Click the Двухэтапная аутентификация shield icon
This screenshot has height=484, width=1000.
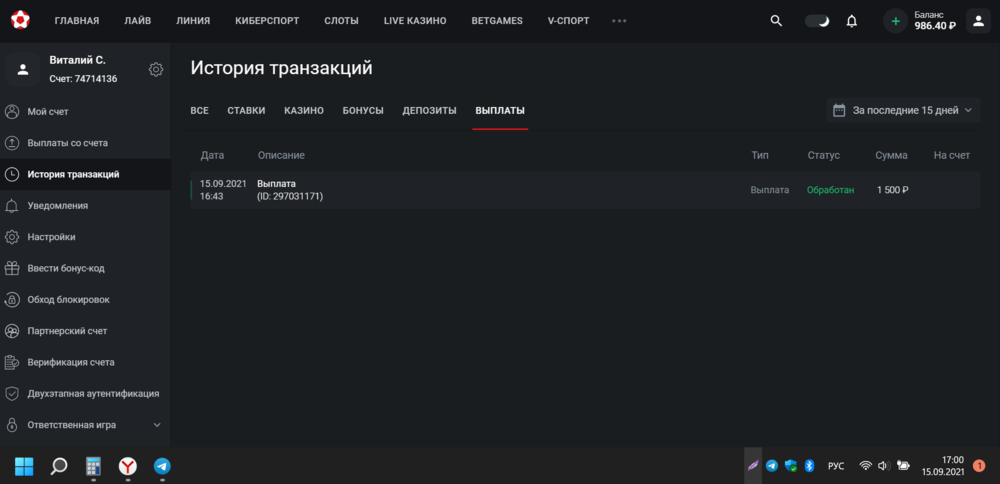click(11, 393)
